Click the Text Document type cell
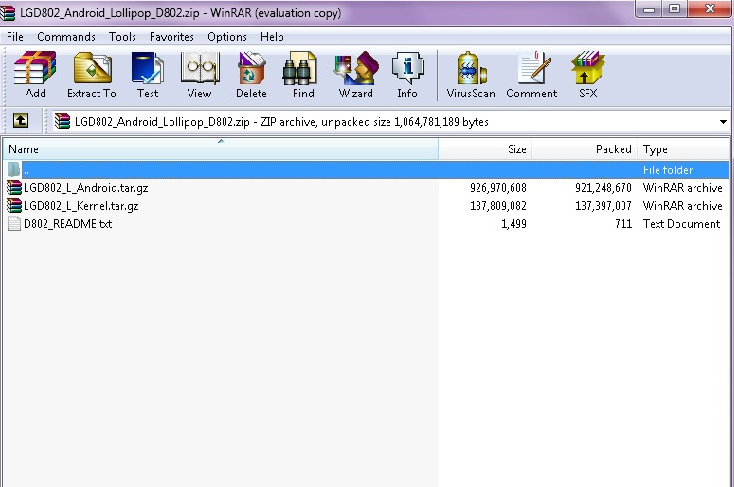Image resolution: width=734 pixels, height=487 pixels. coord(681,224)
